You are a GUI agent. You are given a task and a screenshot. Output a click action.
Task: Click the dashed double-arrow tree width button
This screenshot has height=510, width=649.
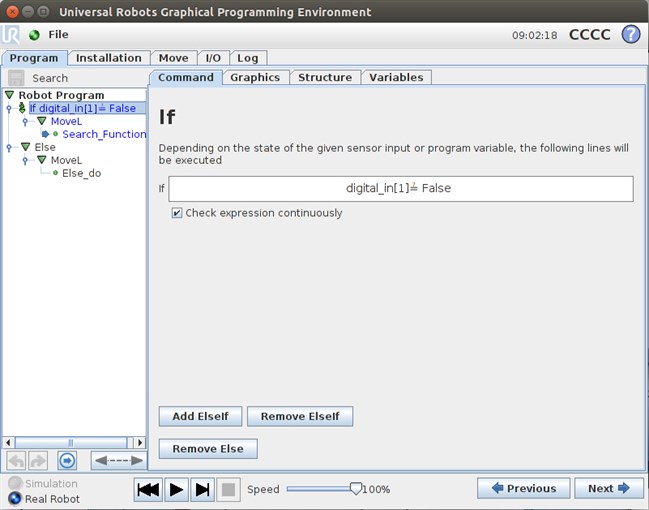119,460
